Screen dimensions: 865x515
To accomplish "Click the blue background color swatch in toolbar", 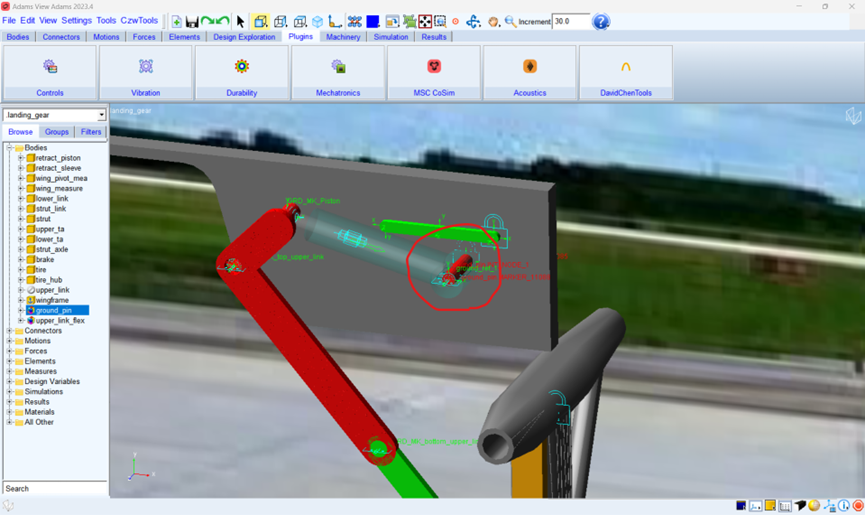I will coord(372,21).
